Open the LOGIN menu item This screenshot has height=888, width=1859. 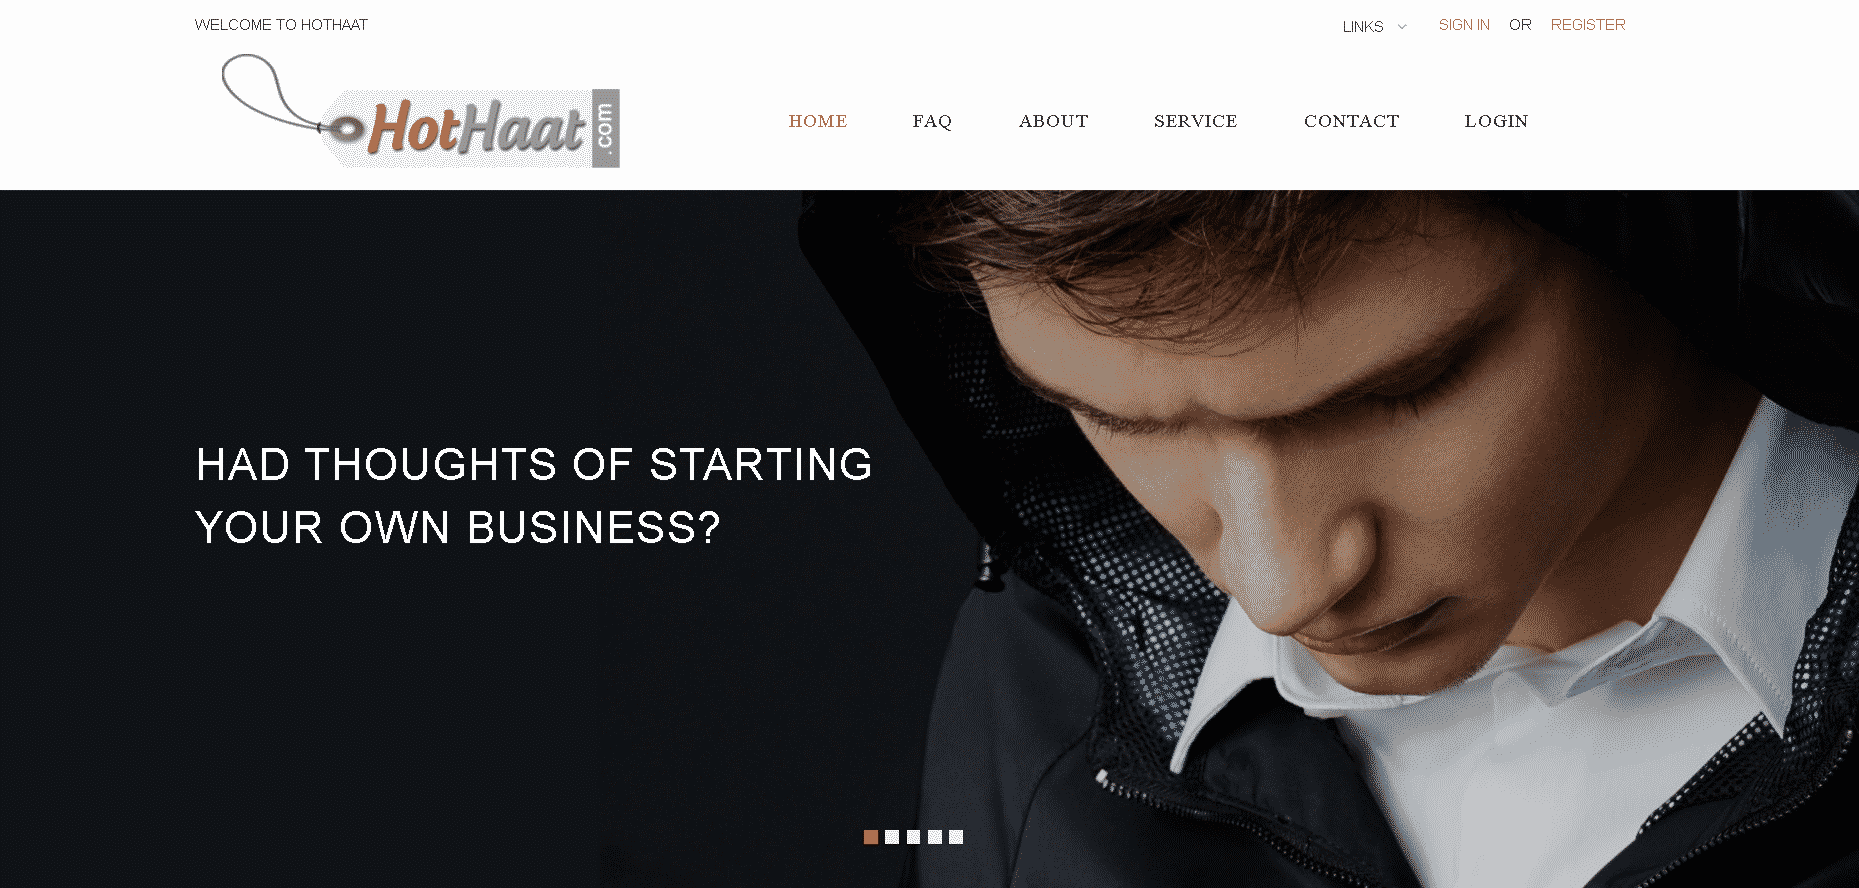(1496, 121)
